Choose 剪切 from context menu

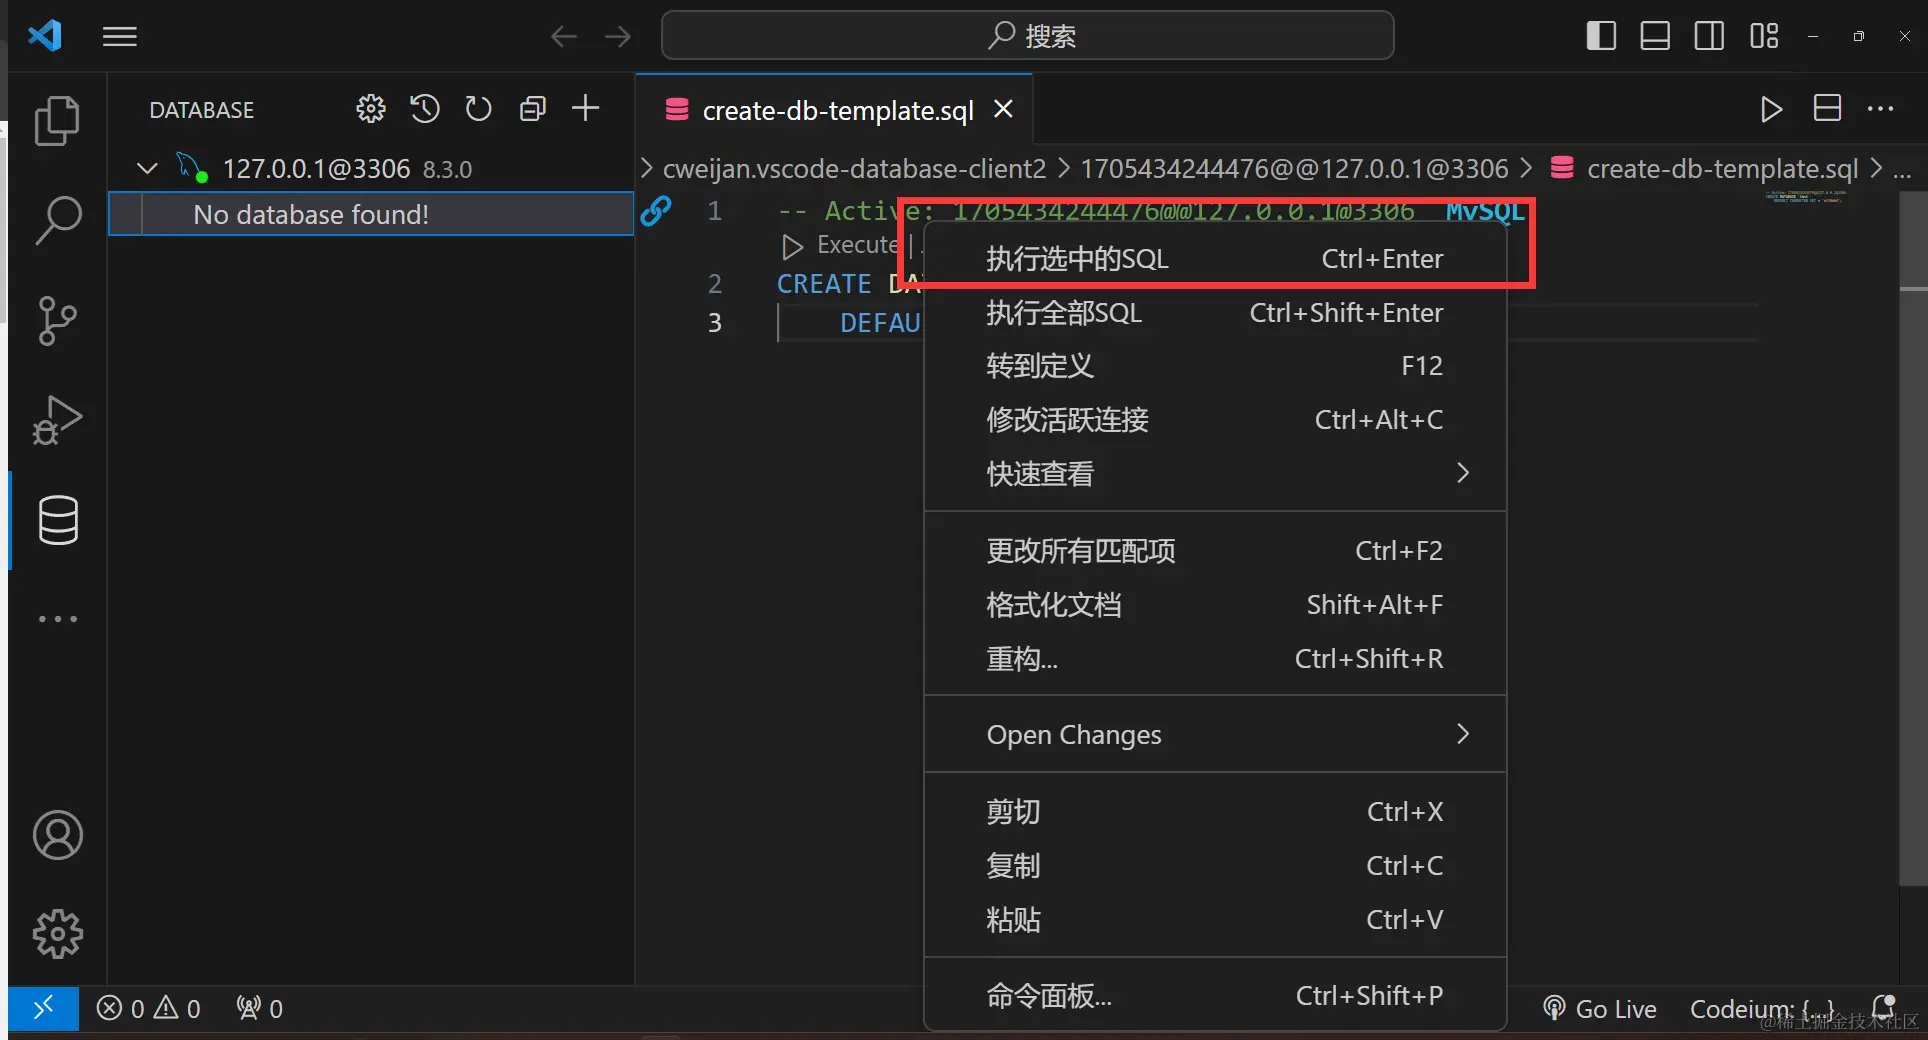(x=1215, y=812)
